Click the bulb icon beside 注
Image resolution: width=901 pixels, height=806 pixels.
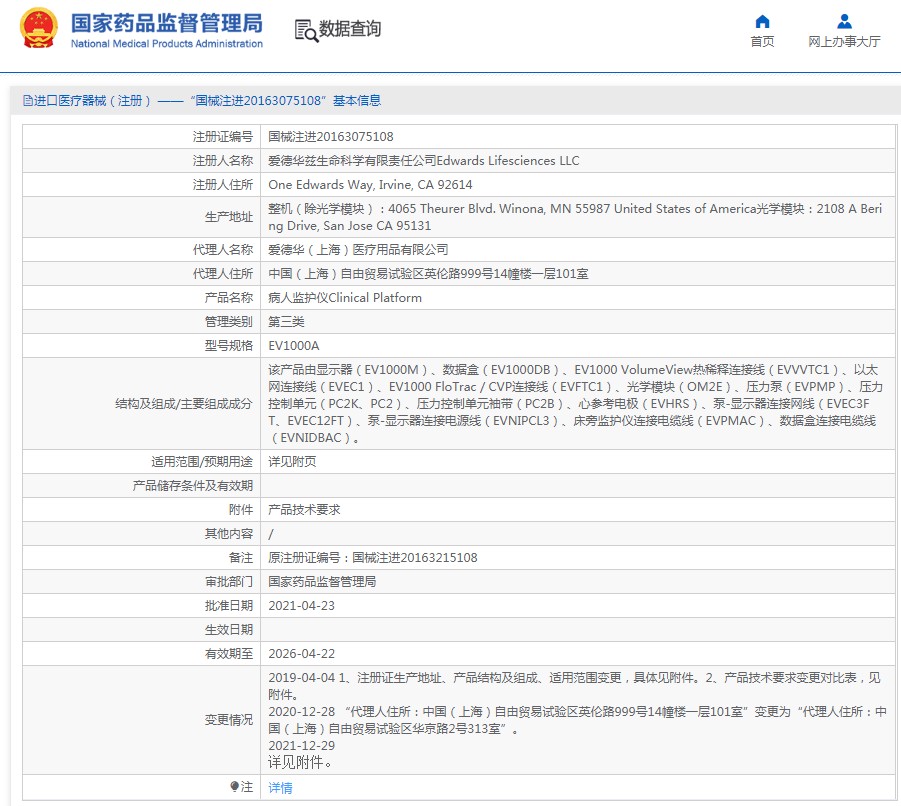click(234, 786)
